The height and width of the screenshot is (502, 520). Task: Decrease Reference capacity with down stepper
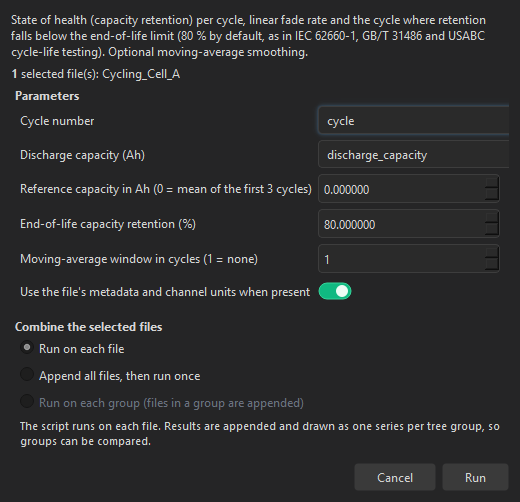coord(492,195)
